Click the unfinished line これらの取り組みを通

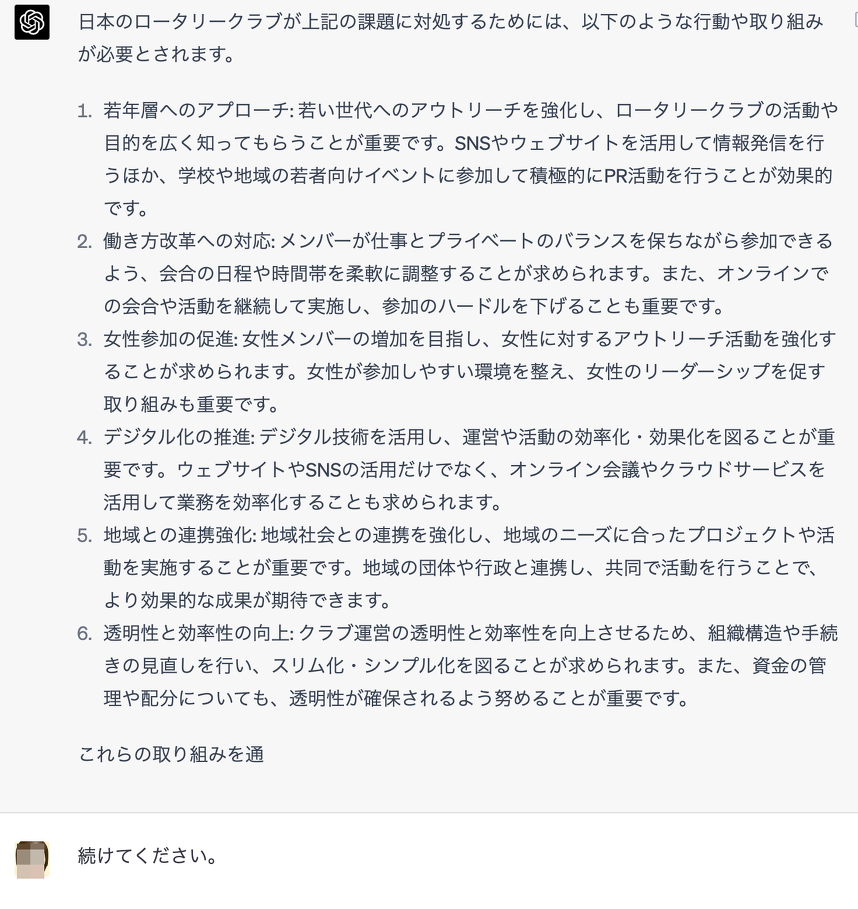[171, 754]
